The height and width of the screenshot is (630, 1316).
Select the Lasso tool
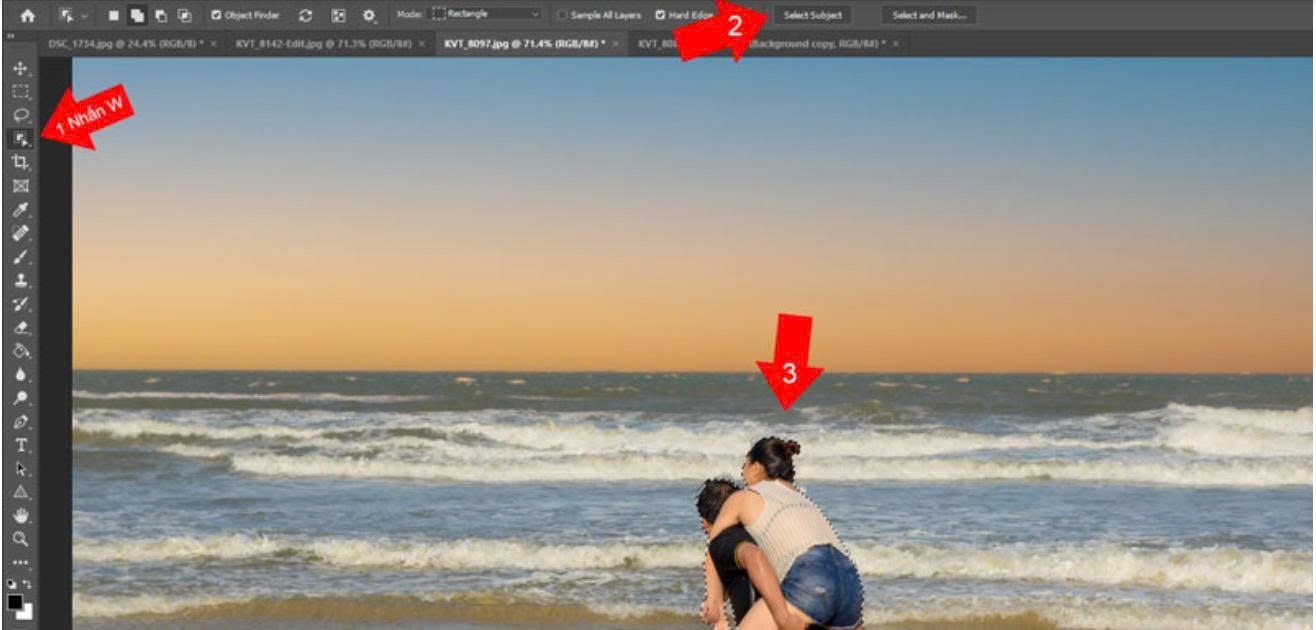tap(20, 115)
